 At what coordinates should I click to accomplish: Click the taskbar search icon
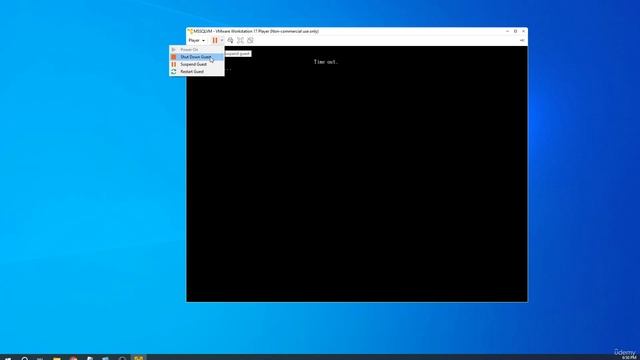[x=24, y=358]
